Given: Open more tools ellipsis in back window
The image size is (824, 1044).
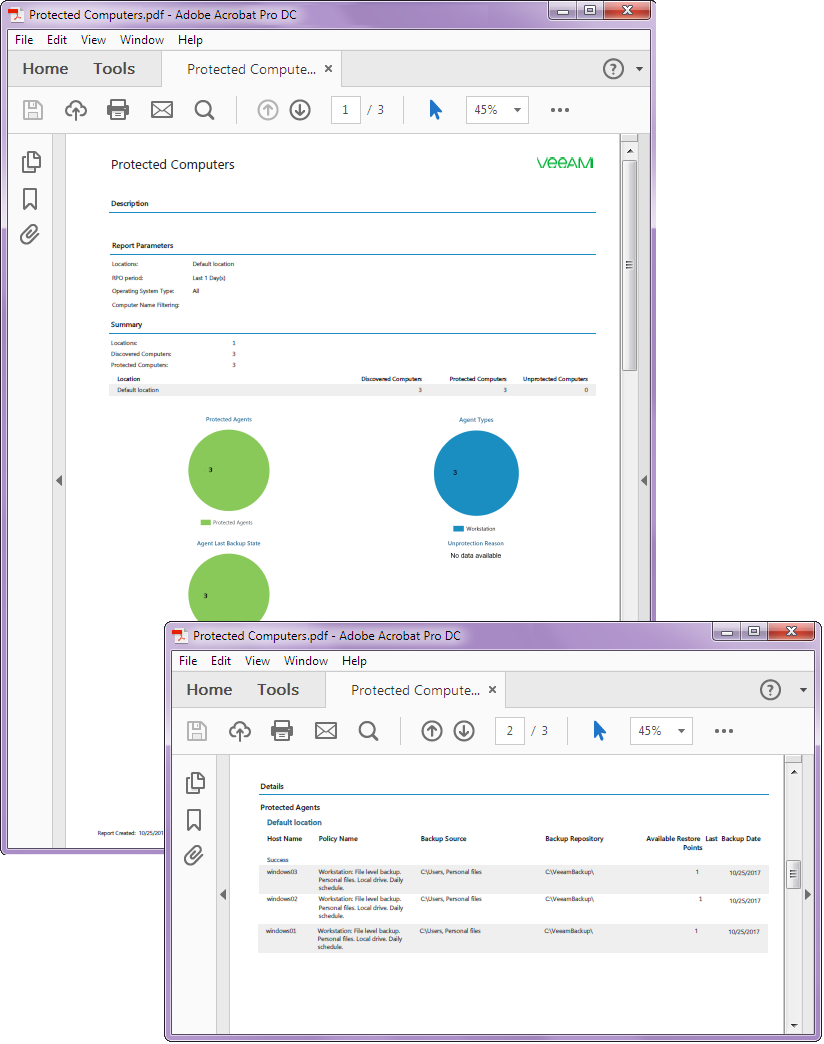Looking at the screenshot, I should pyautogui.click(x=560, y=110).
